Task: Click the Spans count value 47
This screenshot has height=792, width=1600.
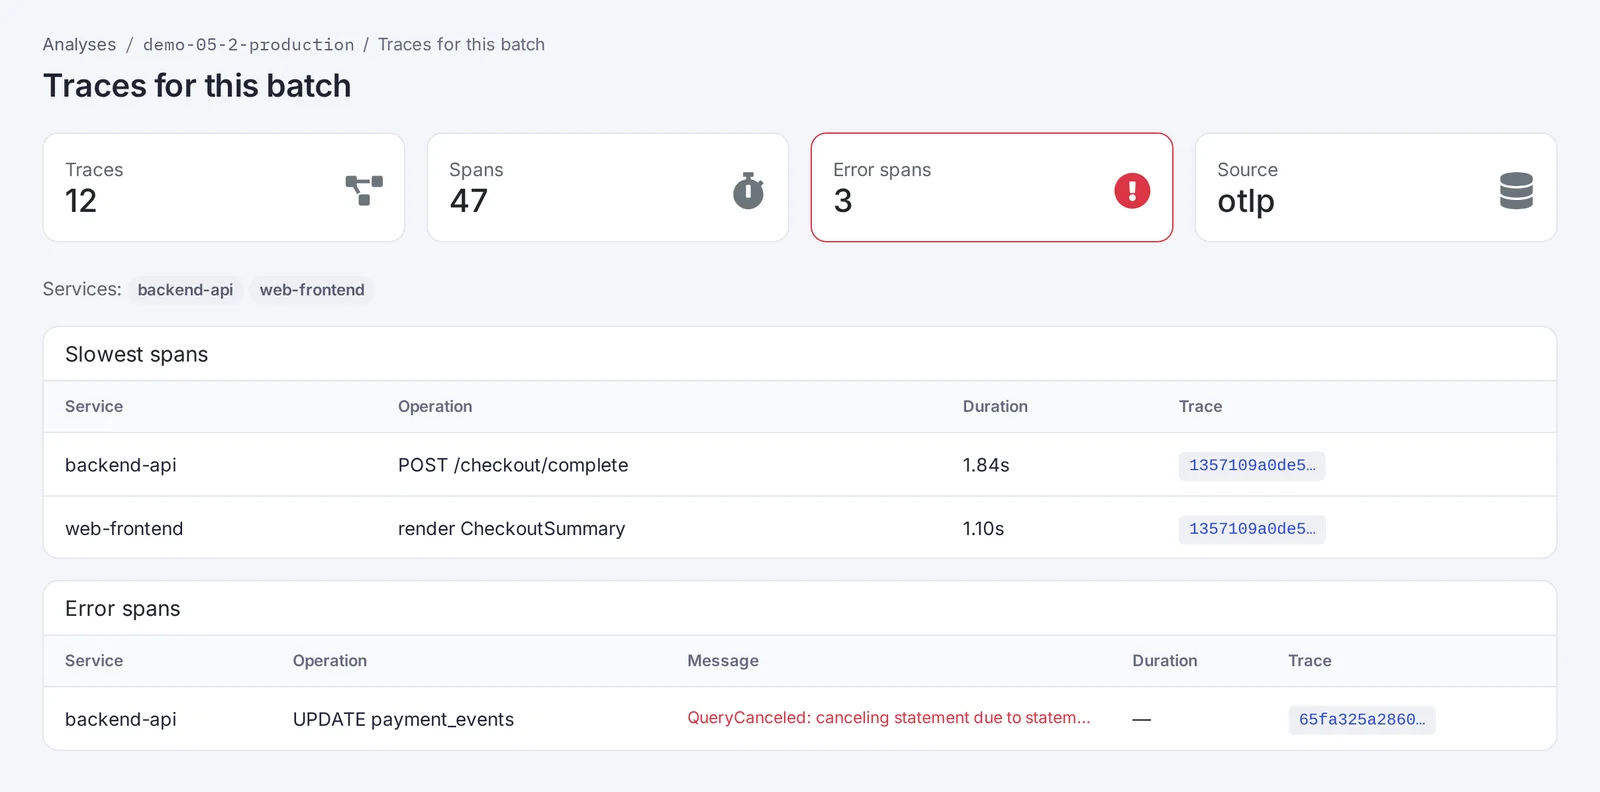Action: [469, 201]
